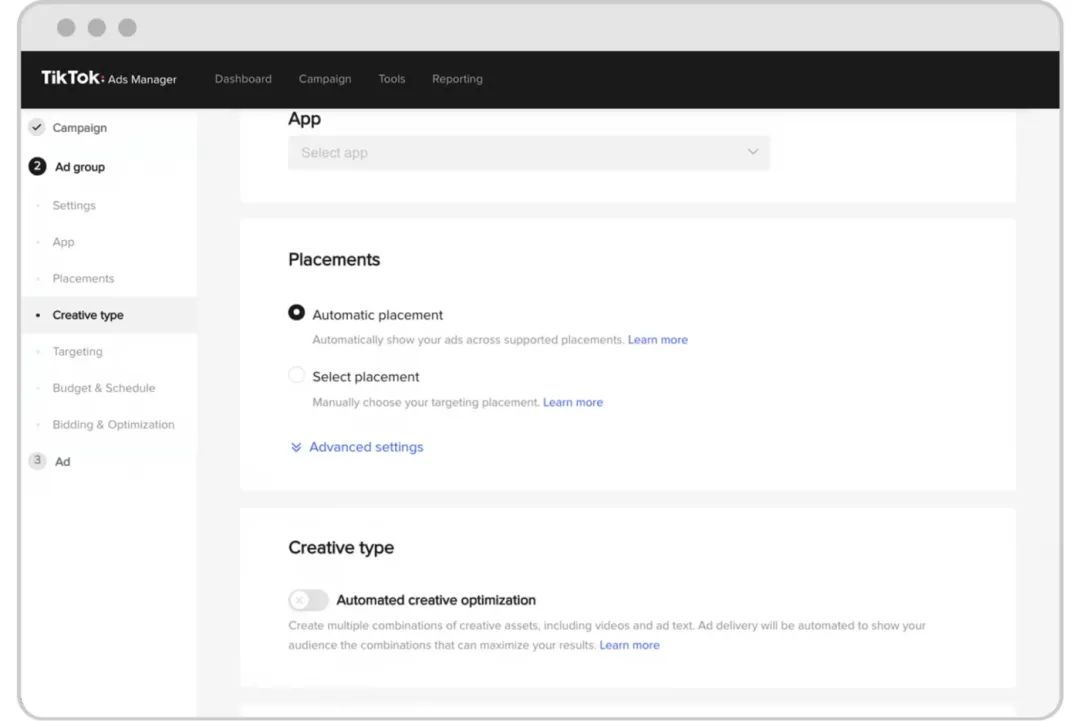Select the Automatic placement radio button

[x=296, y=313]
